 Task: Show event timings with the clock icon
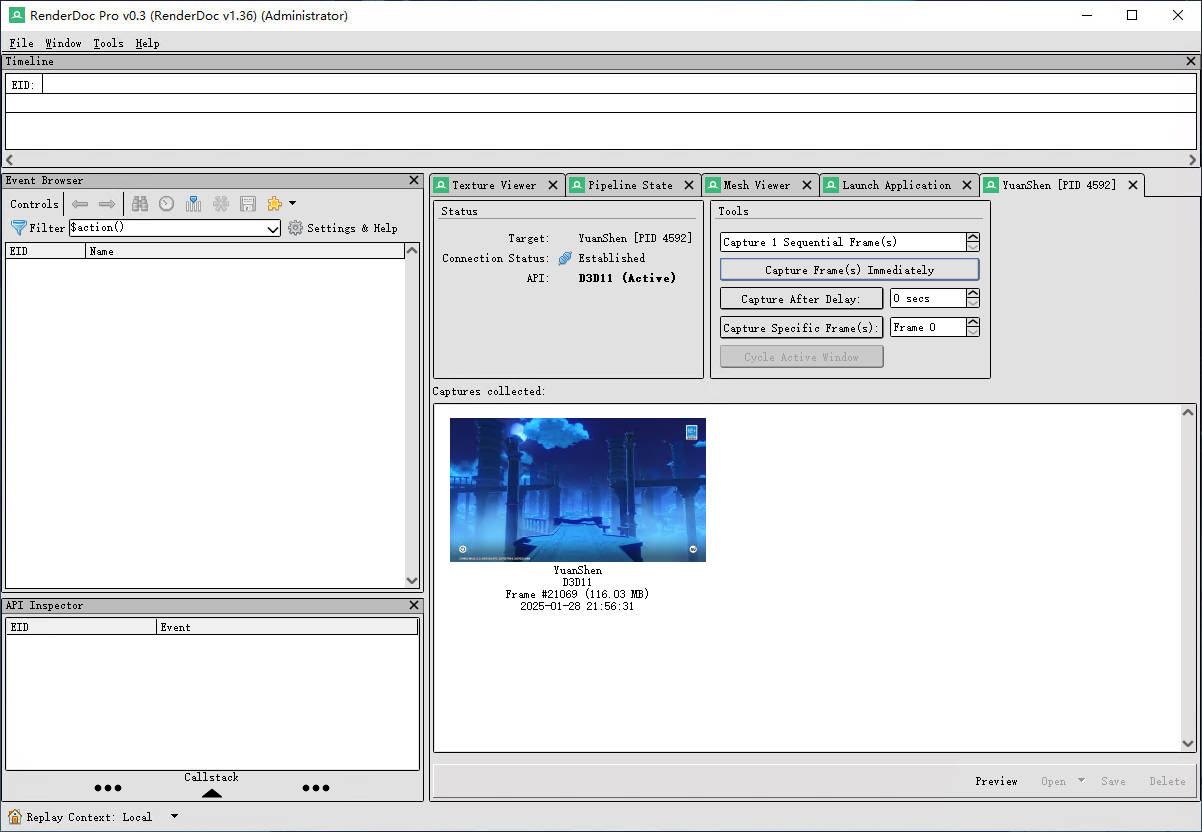click(166, 203)
